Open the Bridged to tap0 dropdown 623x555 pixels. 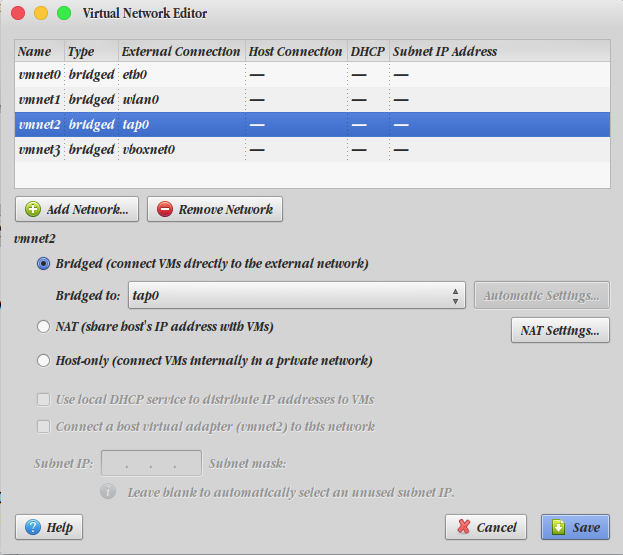pos(296,296)
